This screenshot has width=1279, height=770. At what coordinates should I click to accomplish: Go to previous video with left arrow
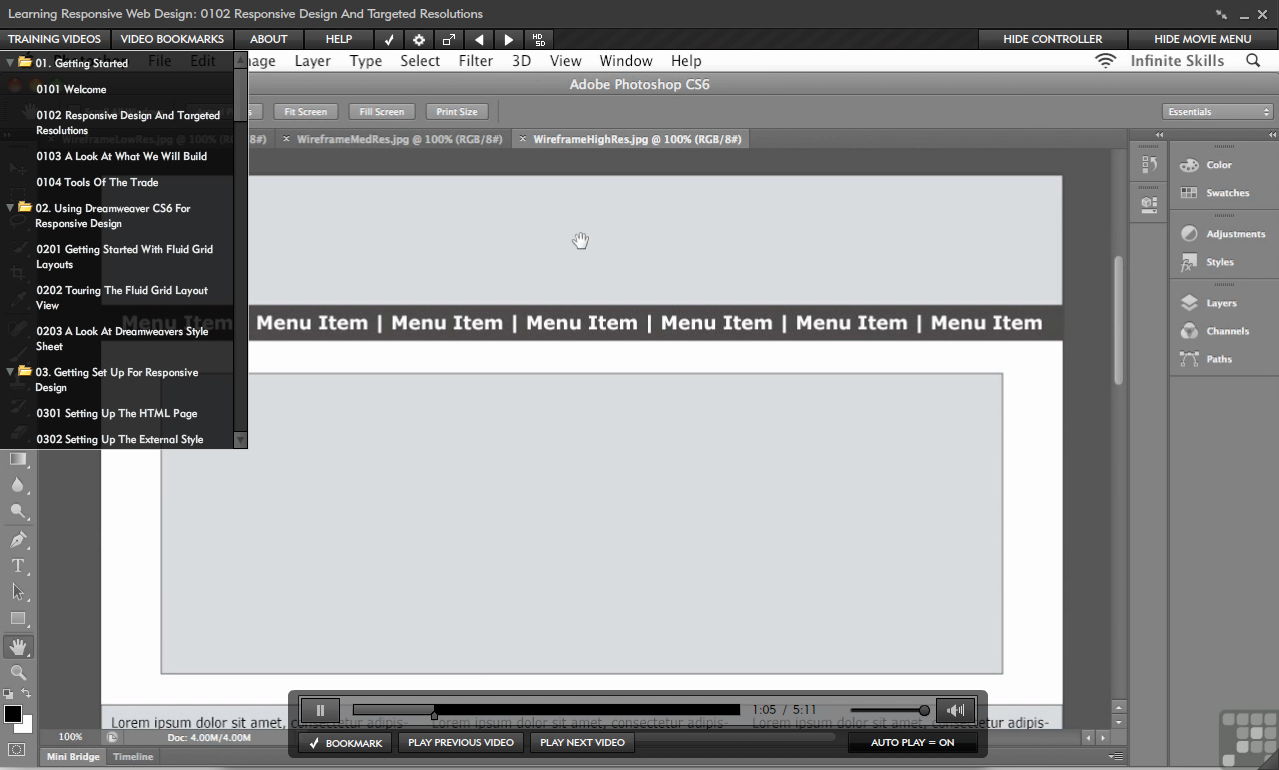pyautogui.click(x=479, y=39)
